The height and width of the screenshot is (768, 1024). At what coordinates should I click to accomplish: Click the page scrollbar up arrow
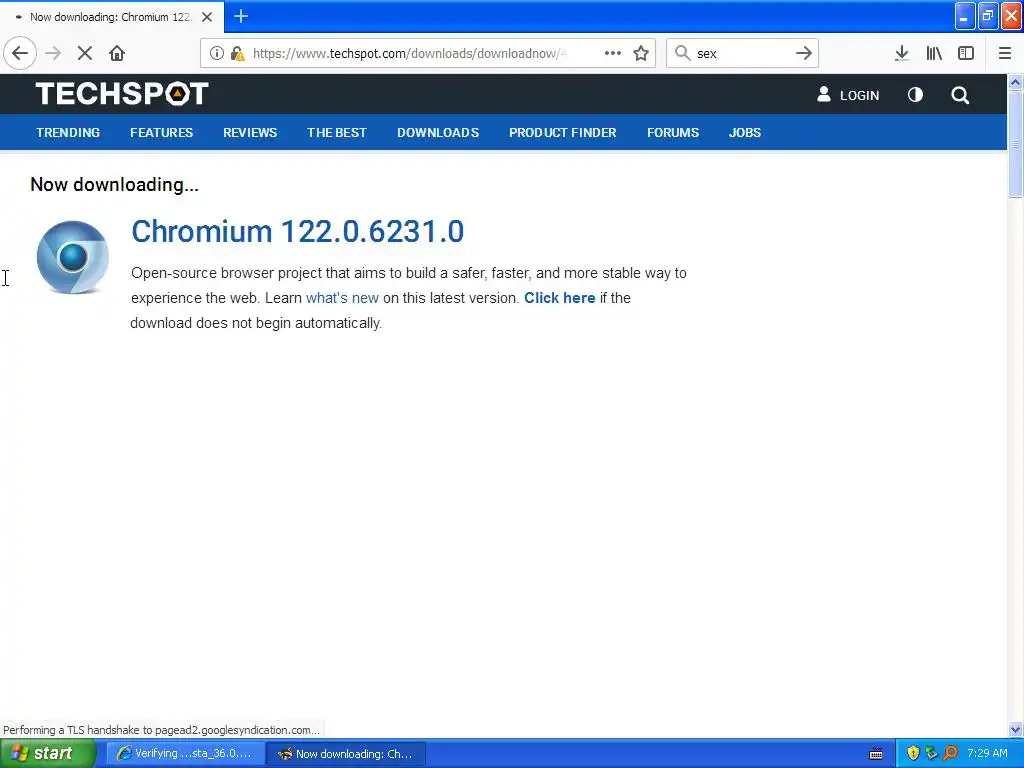point(1016,82)
